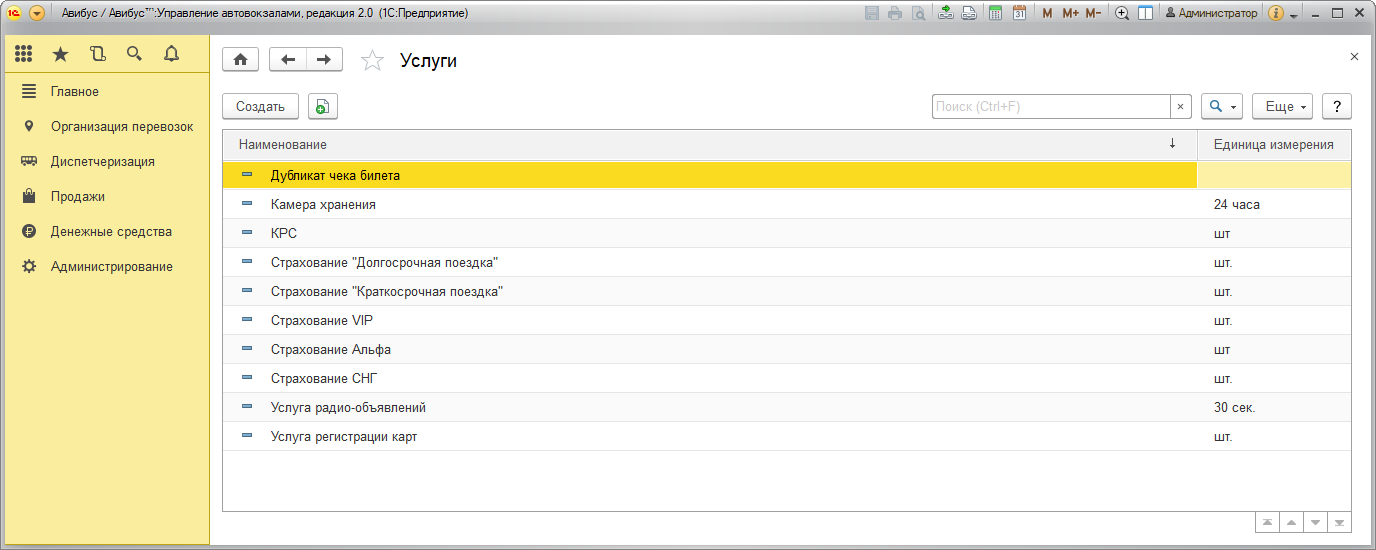This screenshot has width=1376, height=550.
Task: Click the create-by-copy icon next to Создать
Action: (323, 106)
